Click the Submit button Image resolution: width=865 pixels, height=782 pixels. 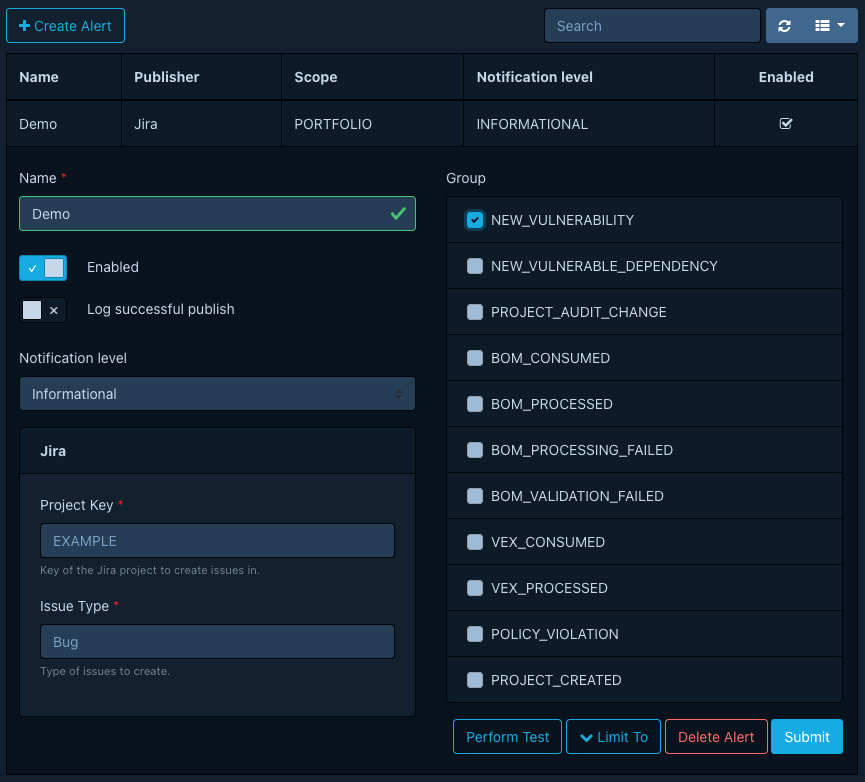807,736
